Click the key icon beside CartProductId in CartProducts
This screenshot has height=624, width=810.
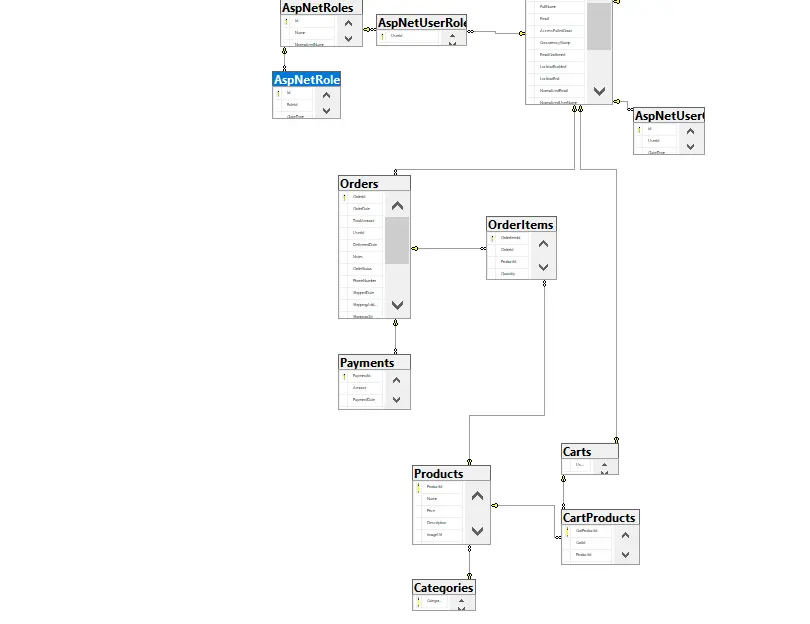pyautogui.click(x=566, y=530)
